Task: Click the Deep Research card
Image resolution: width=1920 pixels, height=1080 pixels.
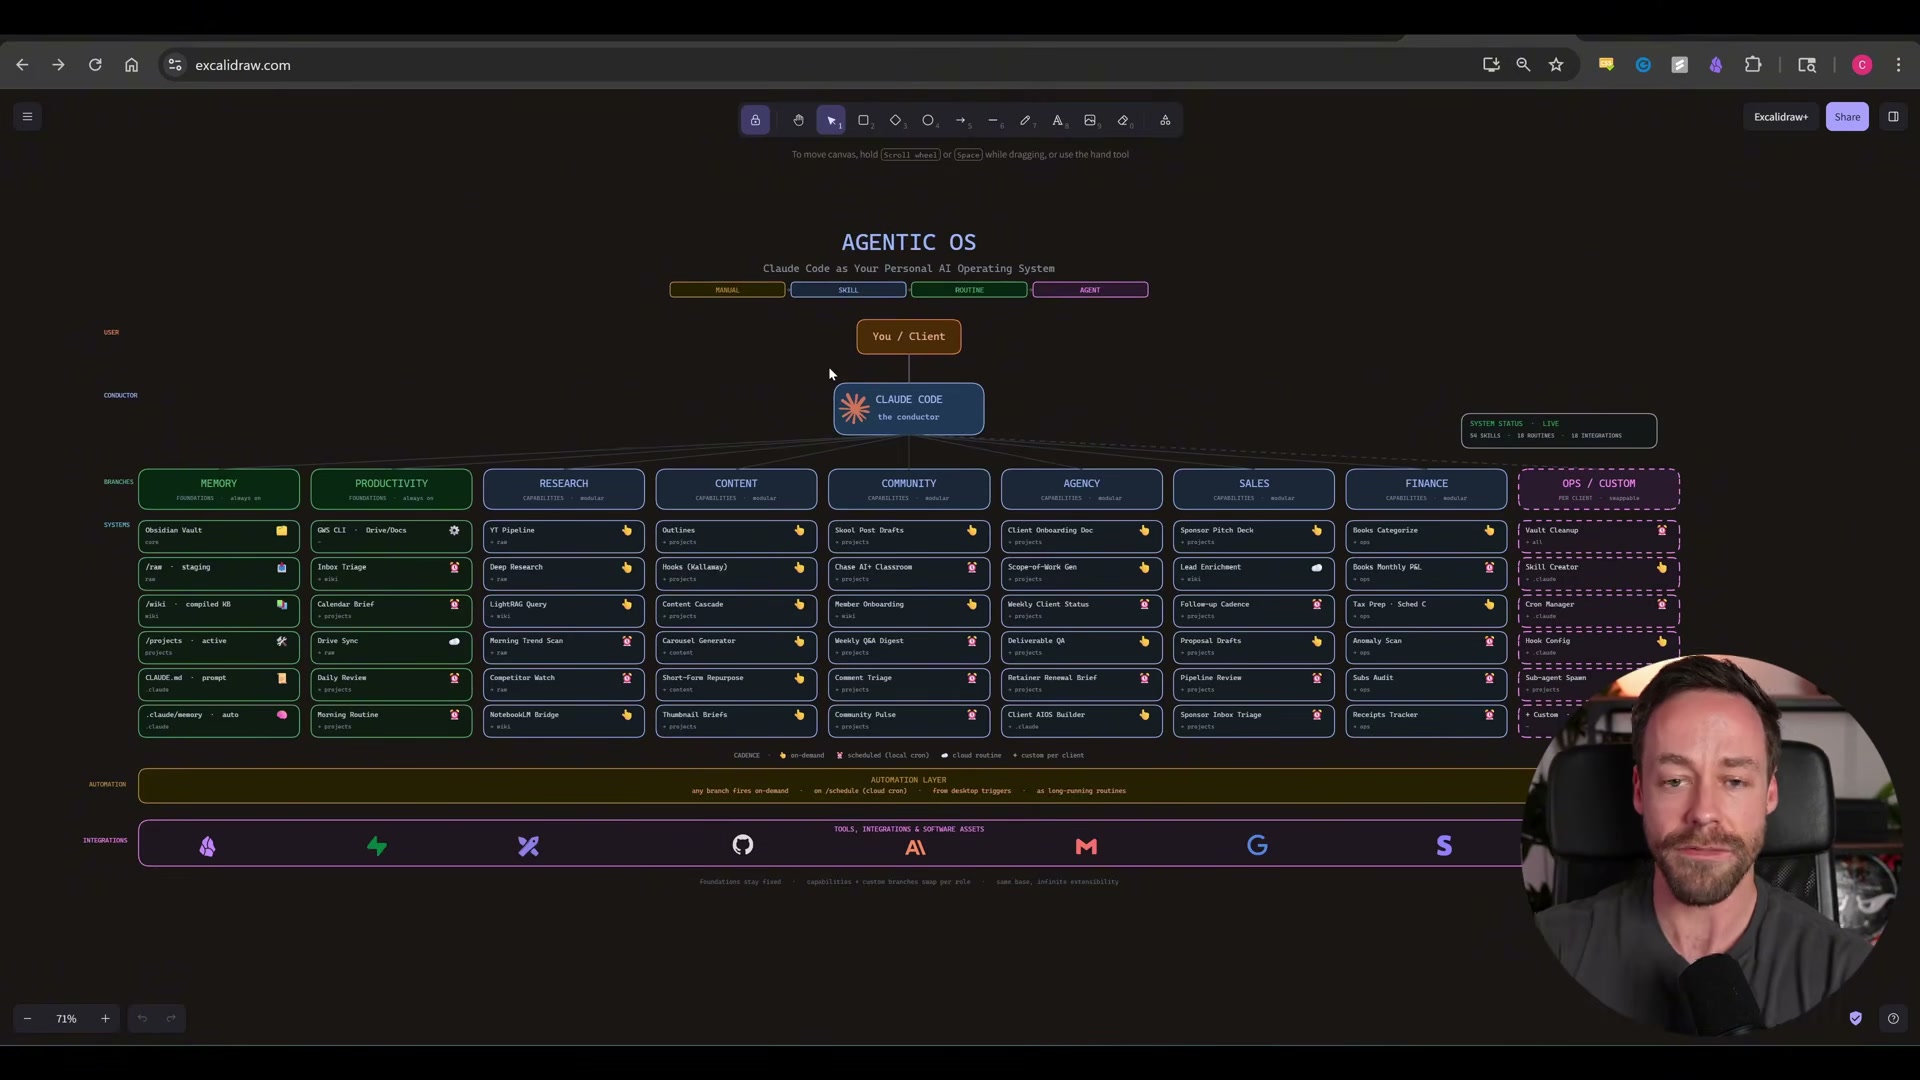Action: [564, 573]
